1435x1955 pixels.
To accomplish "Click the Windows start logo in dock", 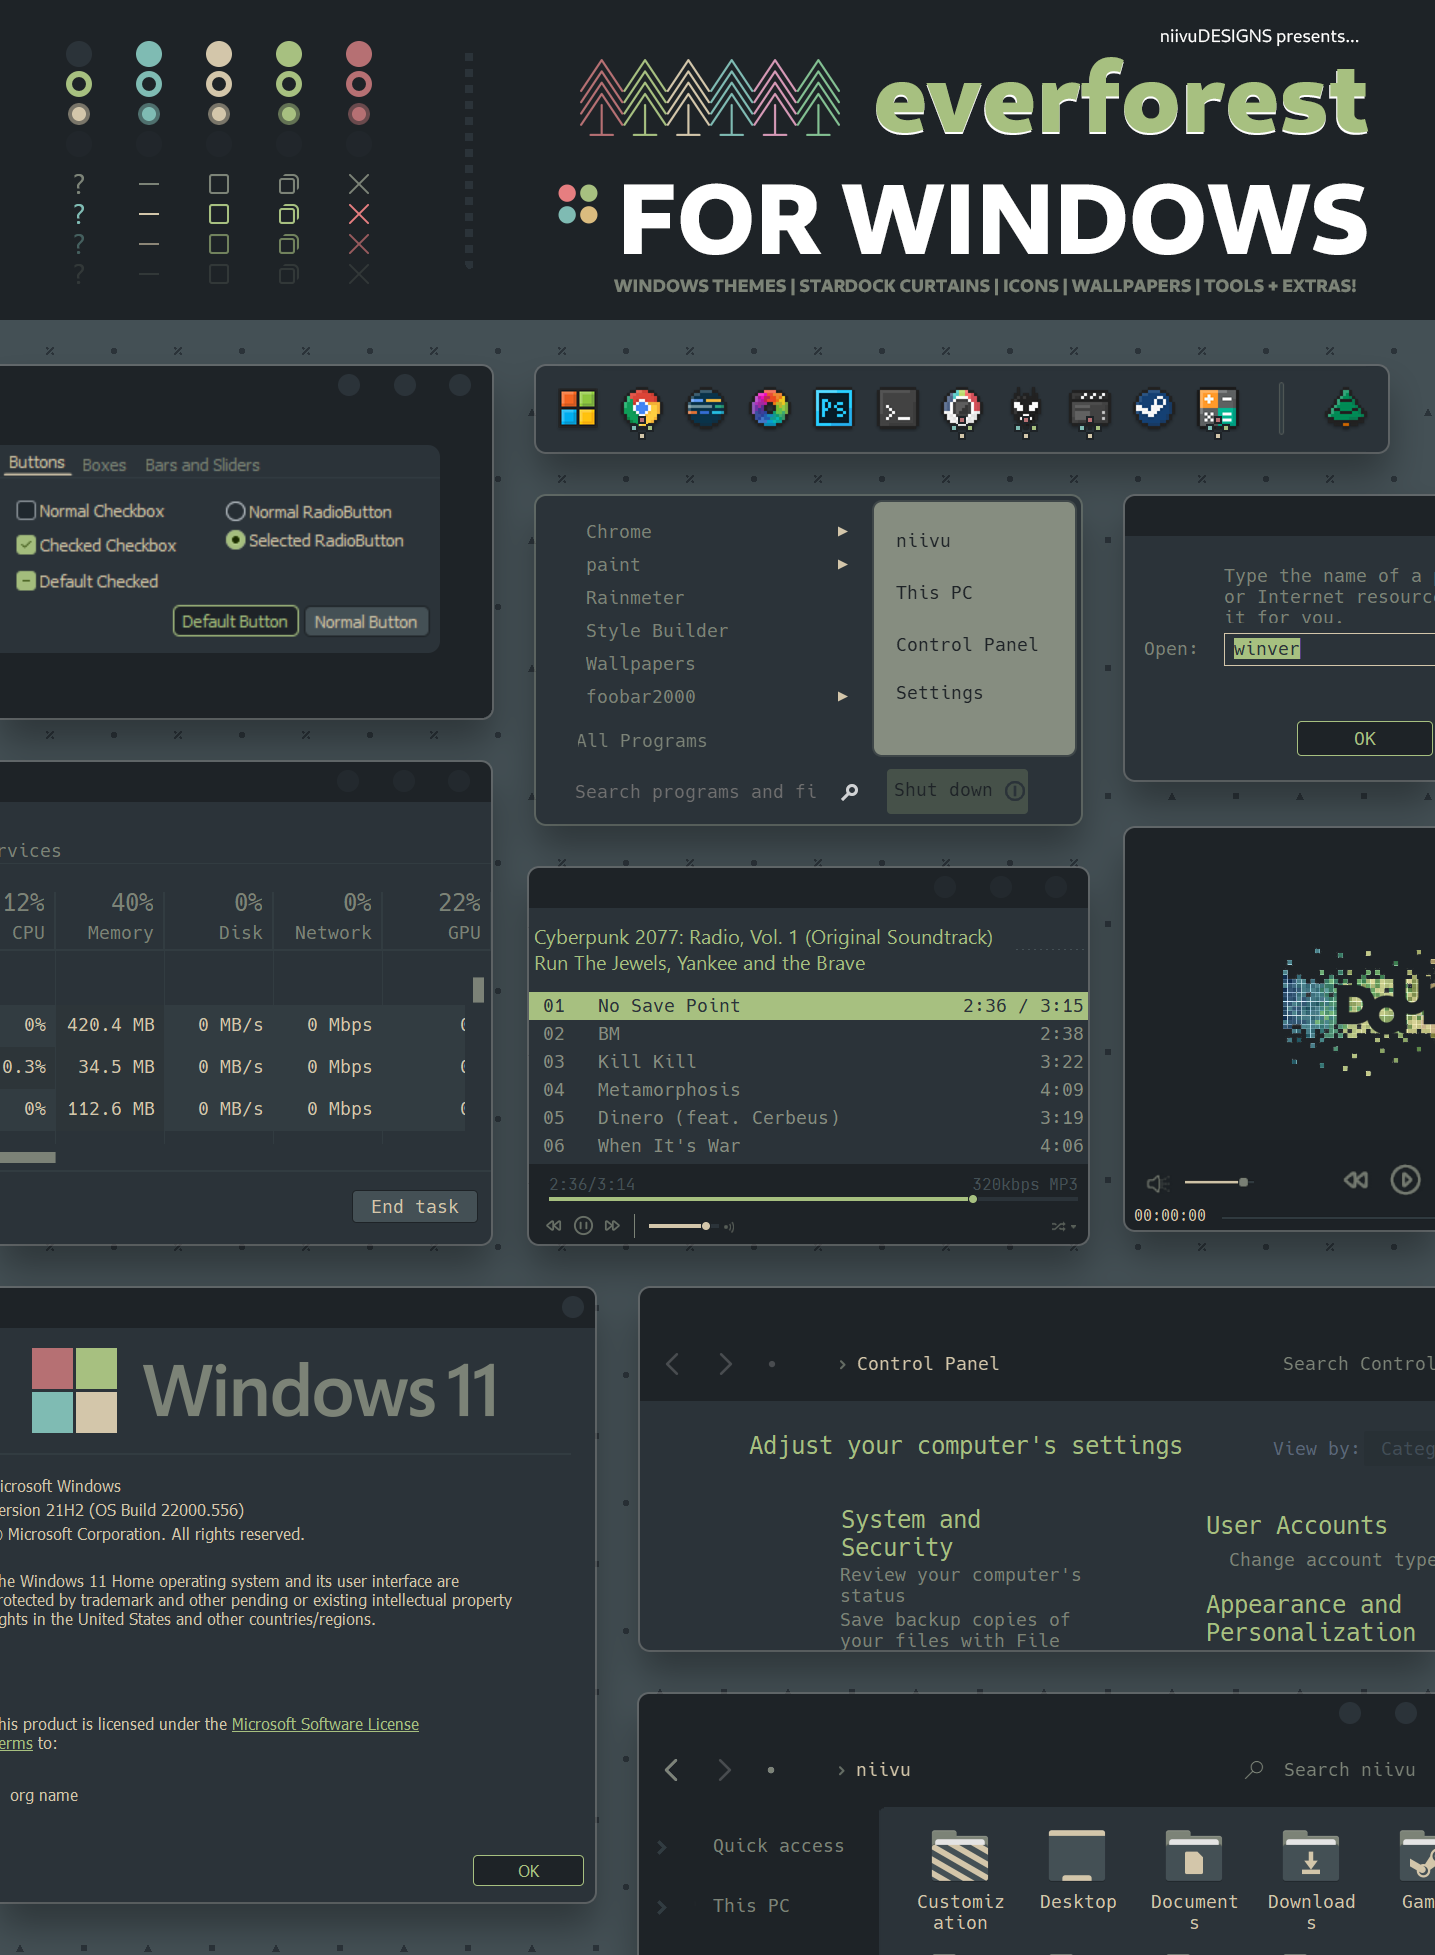I will pos(578,408).
